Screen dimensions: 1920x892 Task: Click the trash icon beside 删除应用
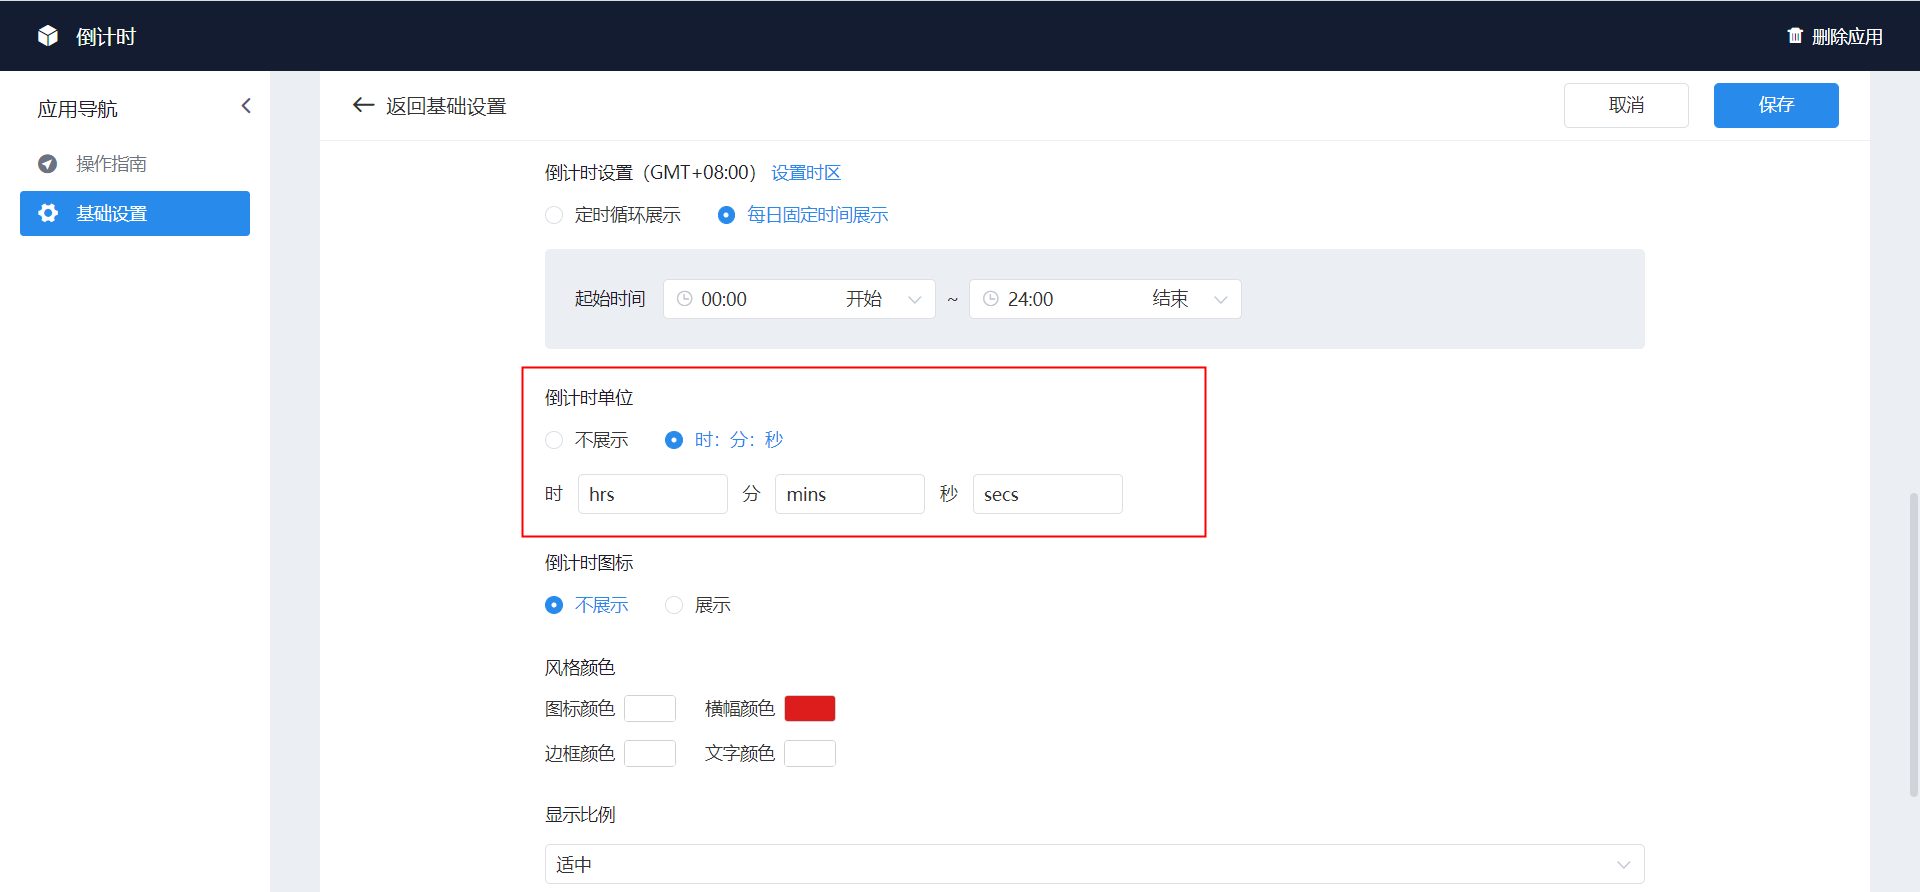1795,36
